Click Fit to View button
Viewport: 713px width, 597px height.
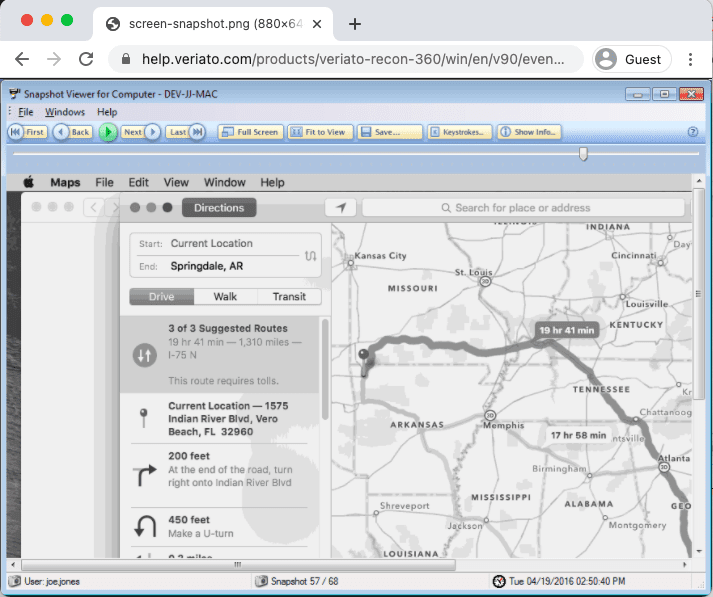click(320, 132)
